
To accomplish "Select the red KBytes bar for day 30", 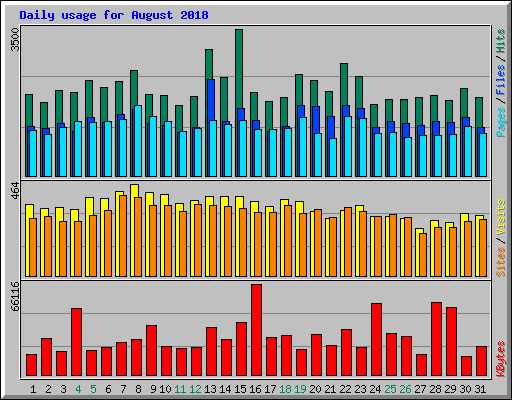I will 466,366.
